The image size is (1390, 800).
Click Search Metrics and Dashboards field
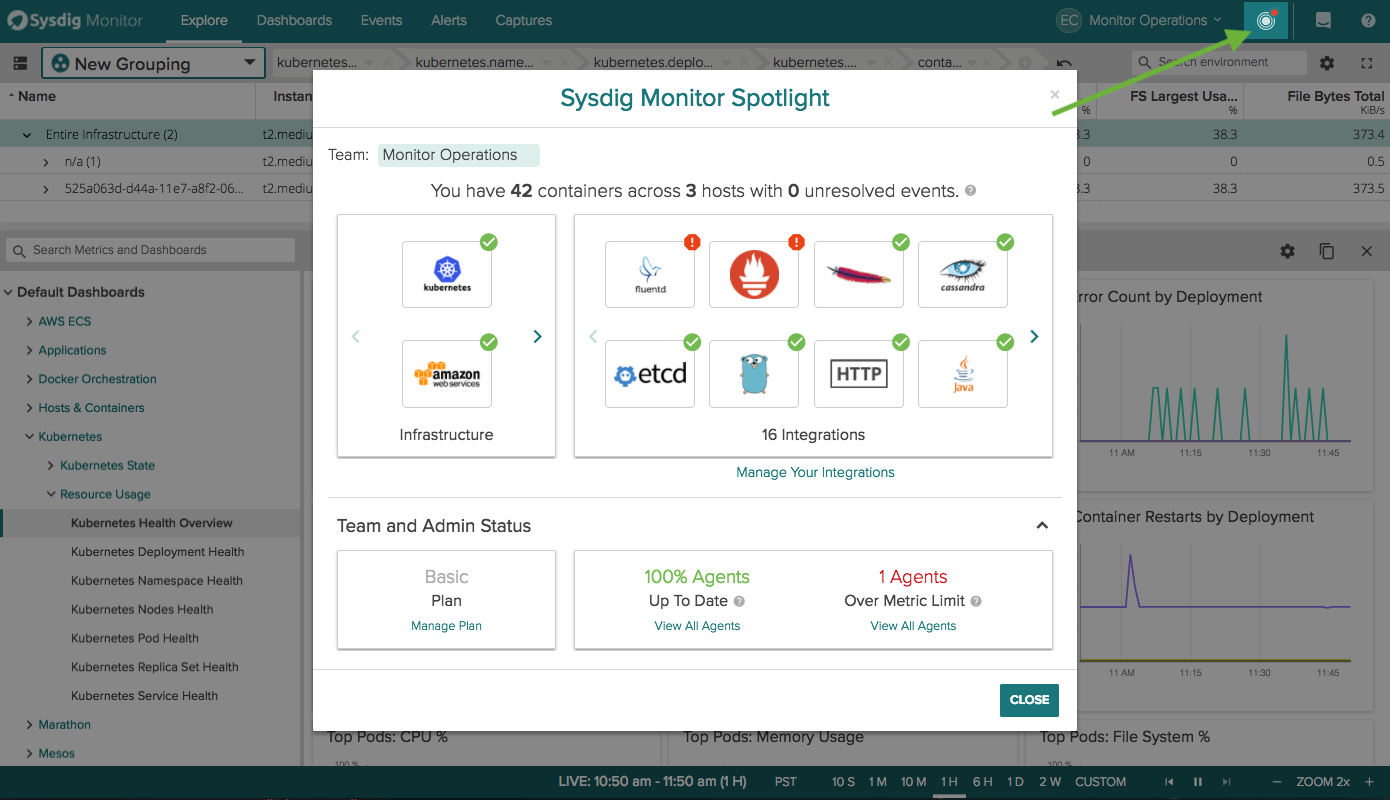click(150, 250)
